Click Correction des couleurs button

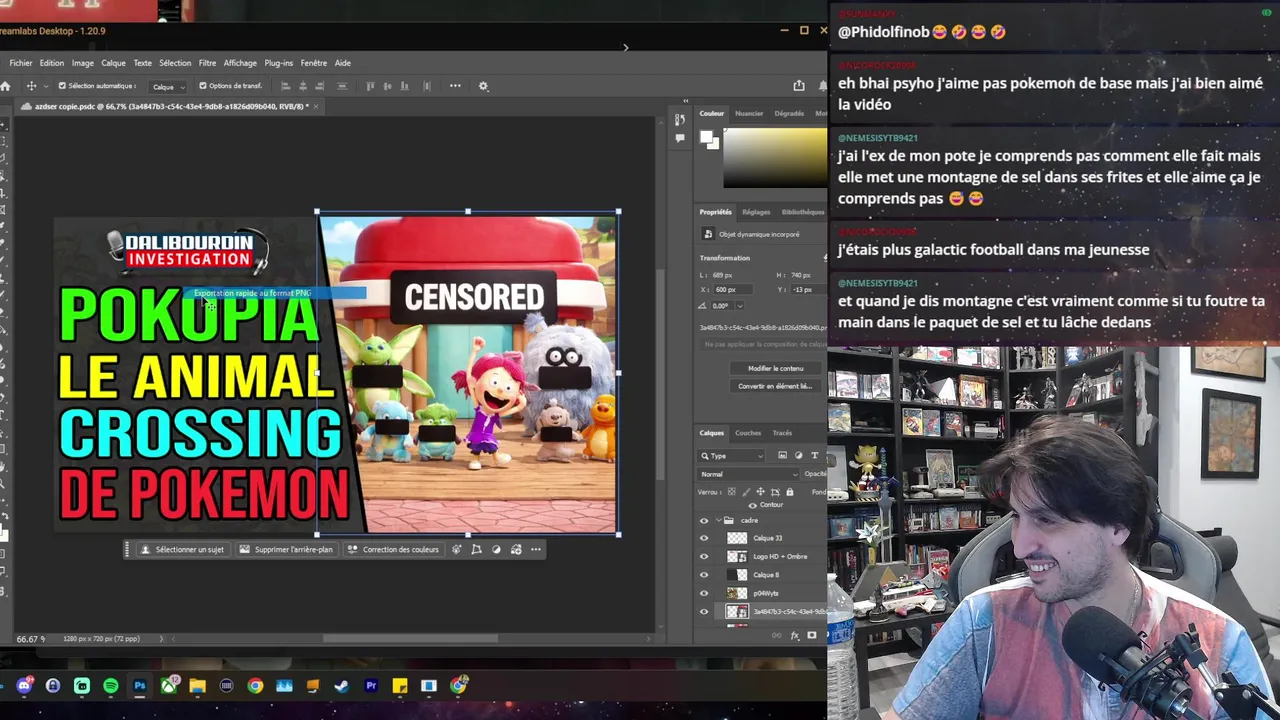393,549
